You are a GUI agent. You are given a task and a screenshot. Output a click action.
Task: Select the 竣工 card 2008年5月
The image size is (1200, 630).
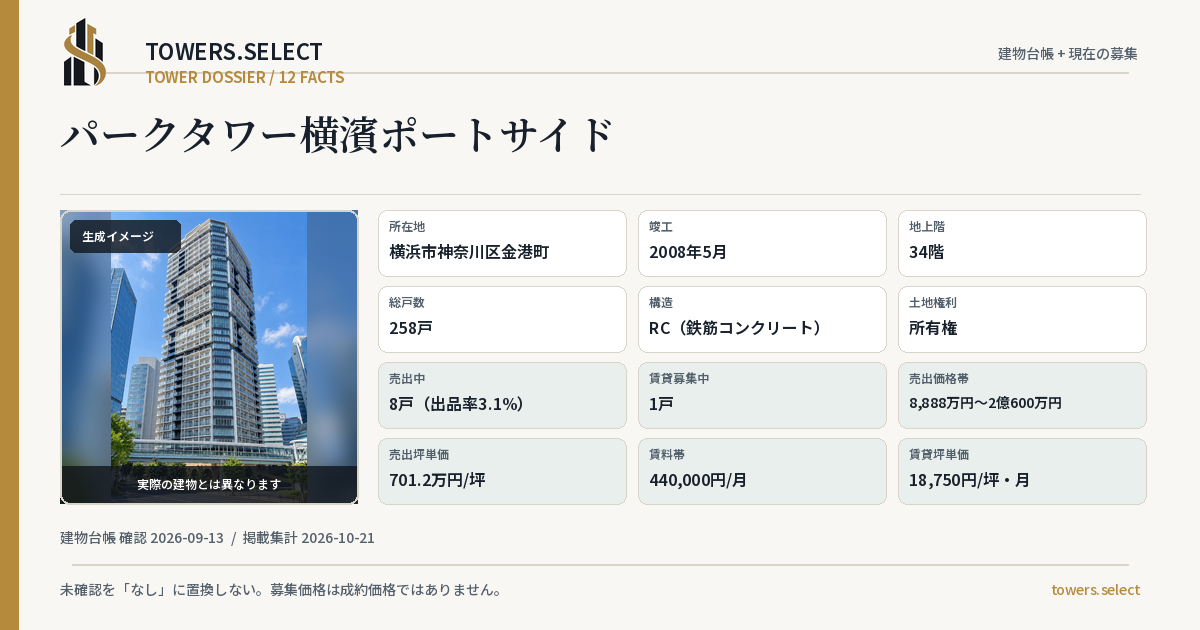(762, 243)
